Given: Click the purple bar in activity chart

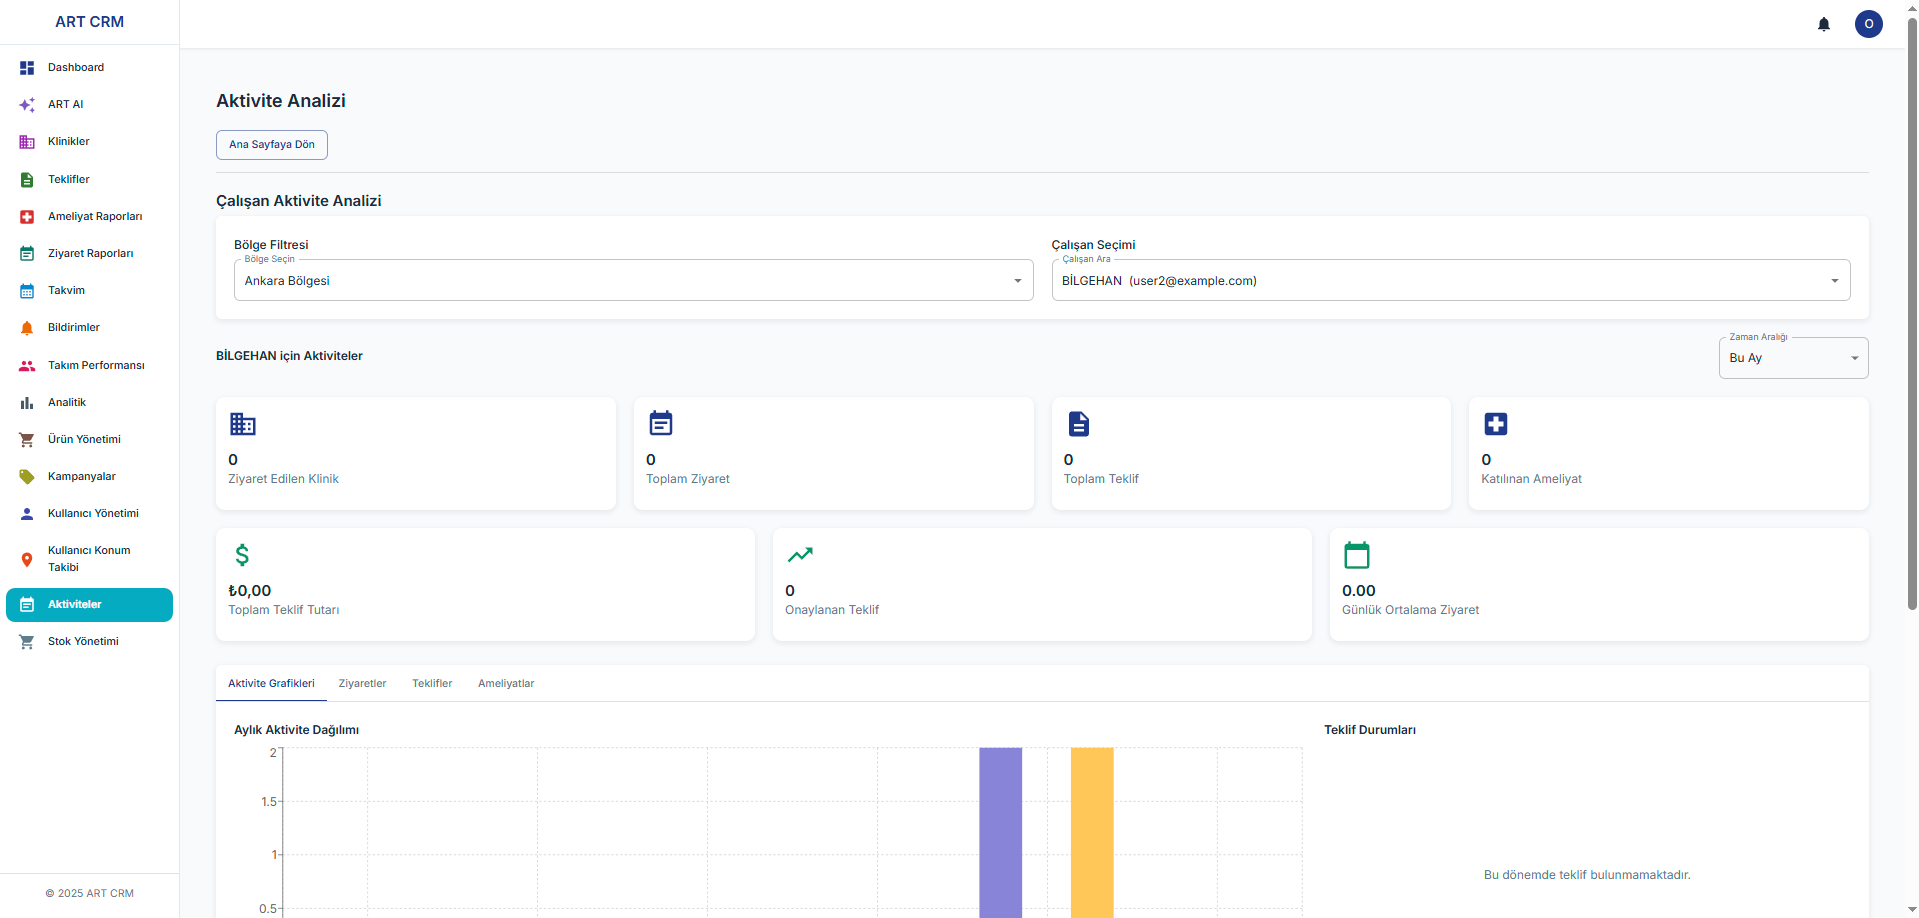Looking at the screenshot, I should tap(1000, 832).
